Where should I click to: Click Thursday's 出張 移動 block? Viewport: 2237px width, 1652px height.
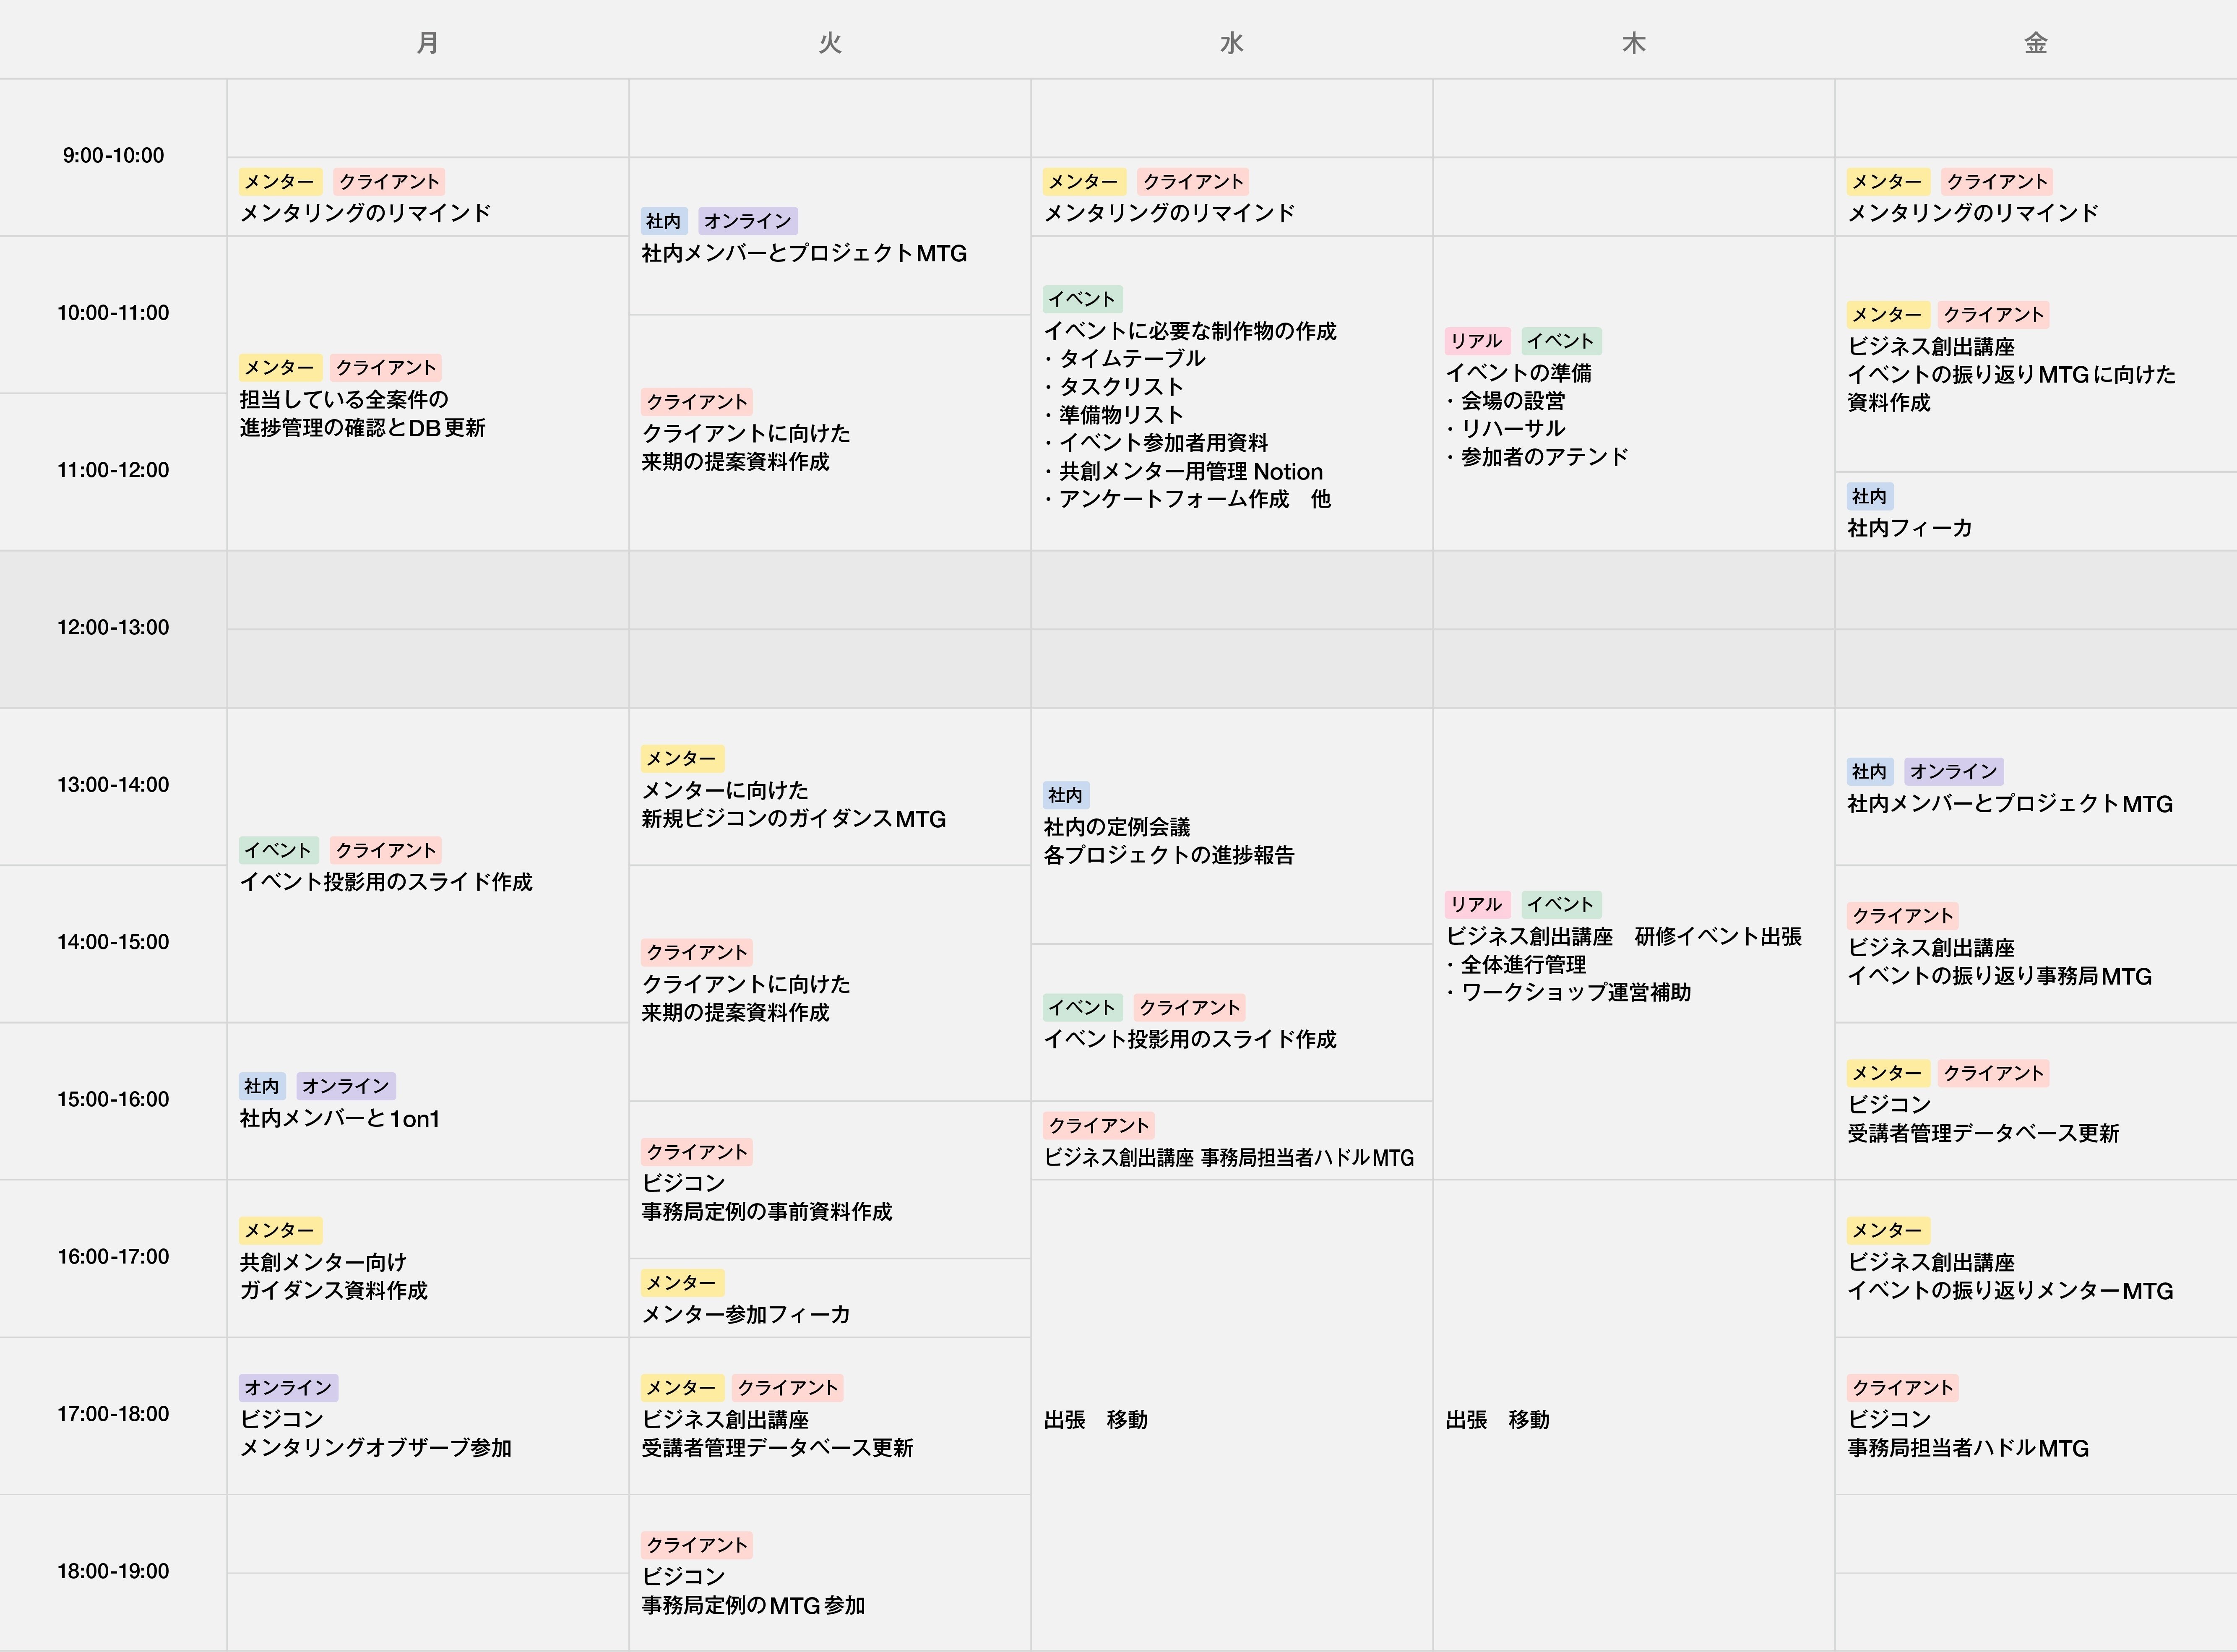point(1497,1420)
